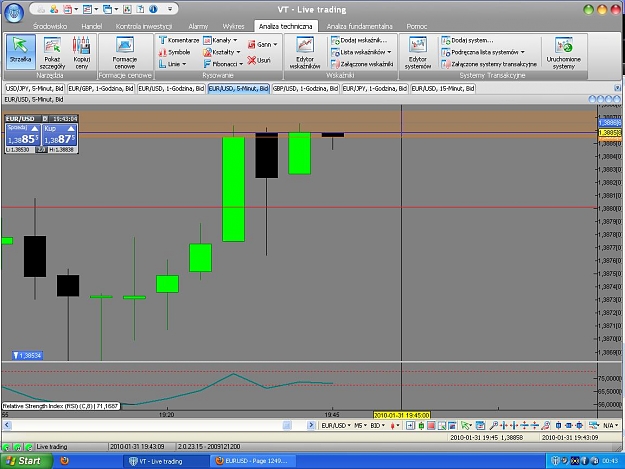
Task: Click the yellow 2010-01-31 19:45:00 time marker
Action: click(x=402, y=415)
